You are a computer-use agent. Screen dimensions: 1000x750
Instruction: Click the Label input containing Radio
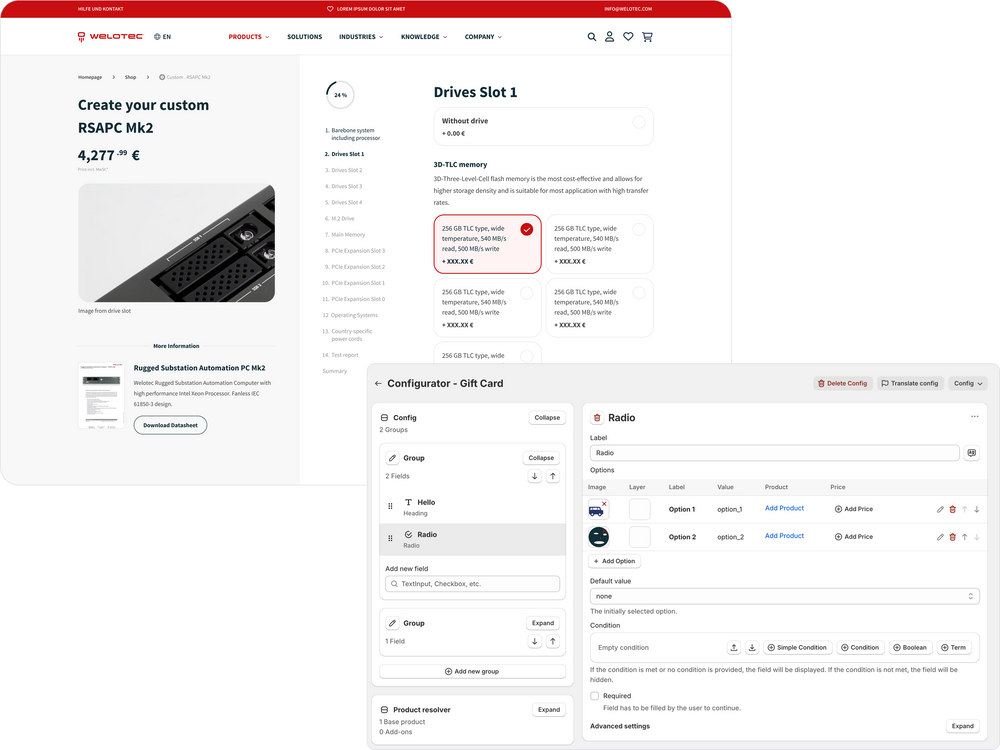(x=774, y=453)
